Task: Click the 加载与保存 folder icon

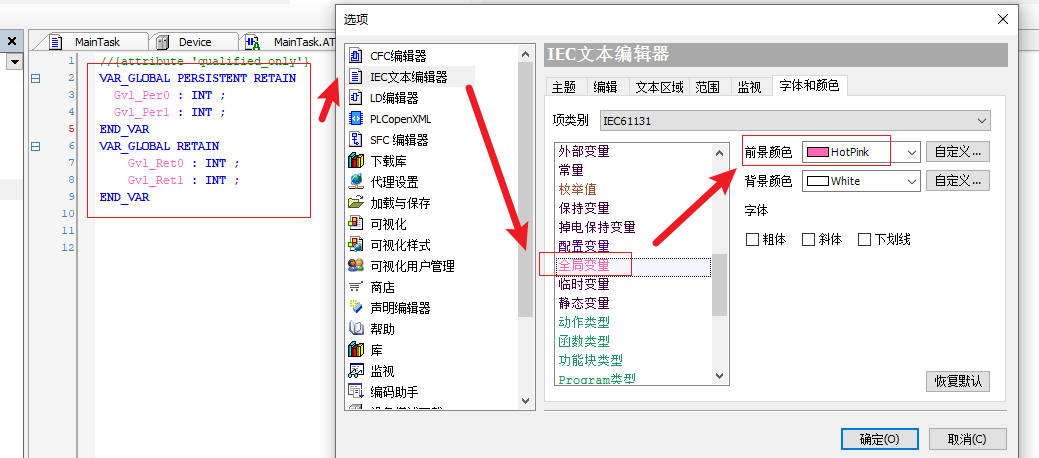Action: (355, 203)
